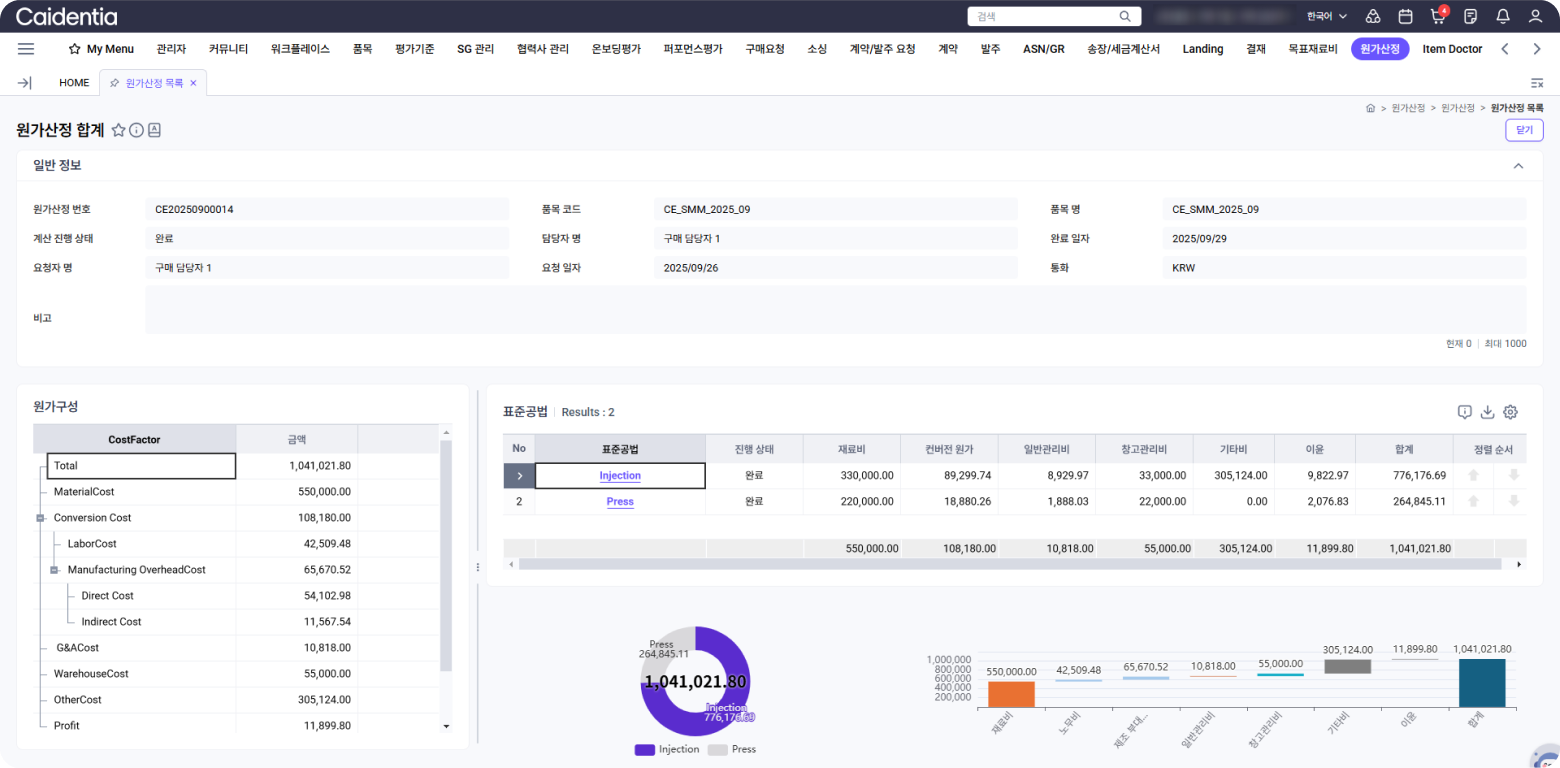Open the Injection process link
This screenshot has height=768, width=1560.
pyautogui.click(x=620, y=476)
